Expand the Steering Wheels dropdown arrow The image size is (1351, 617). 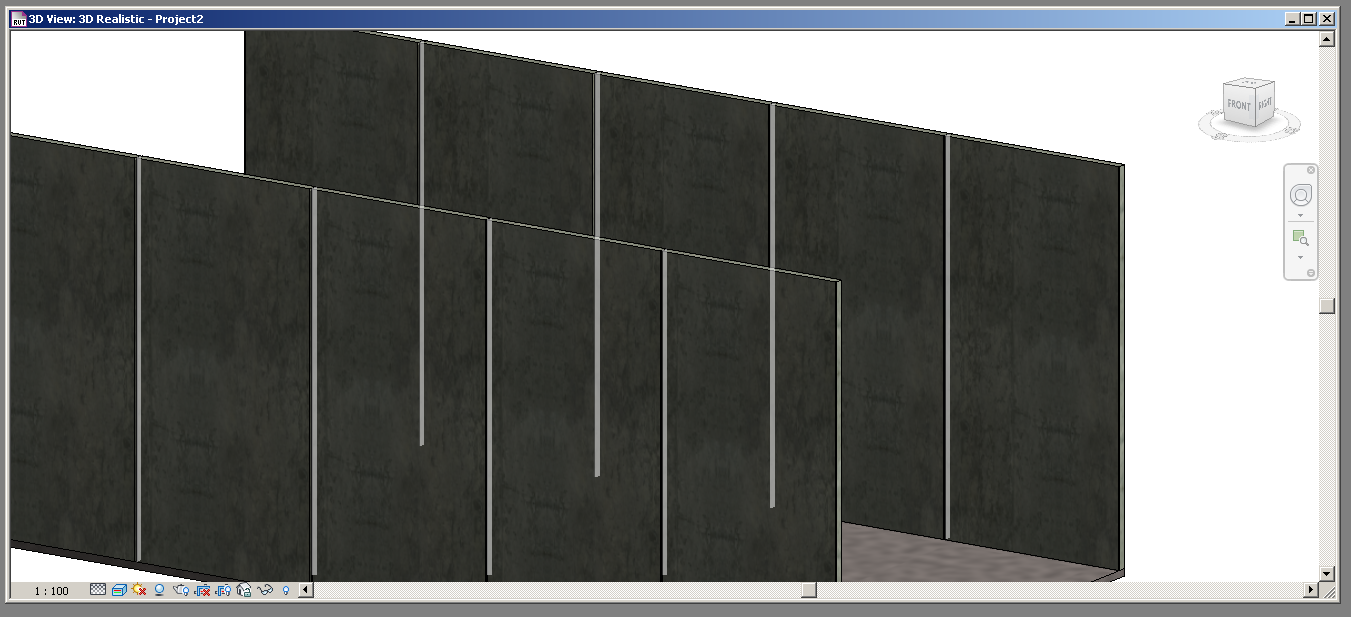pyautogui.click(x=1300, y=215)
